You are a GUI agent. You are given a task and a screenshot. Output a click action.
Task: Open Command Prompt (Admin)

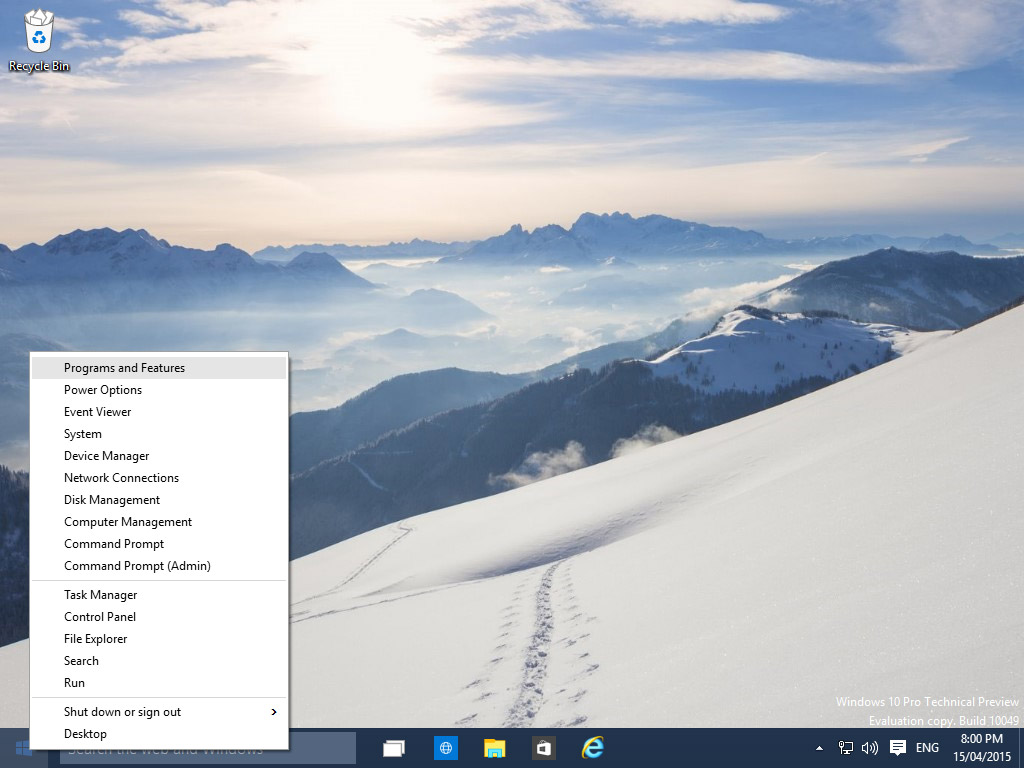[x=136, y=565]
